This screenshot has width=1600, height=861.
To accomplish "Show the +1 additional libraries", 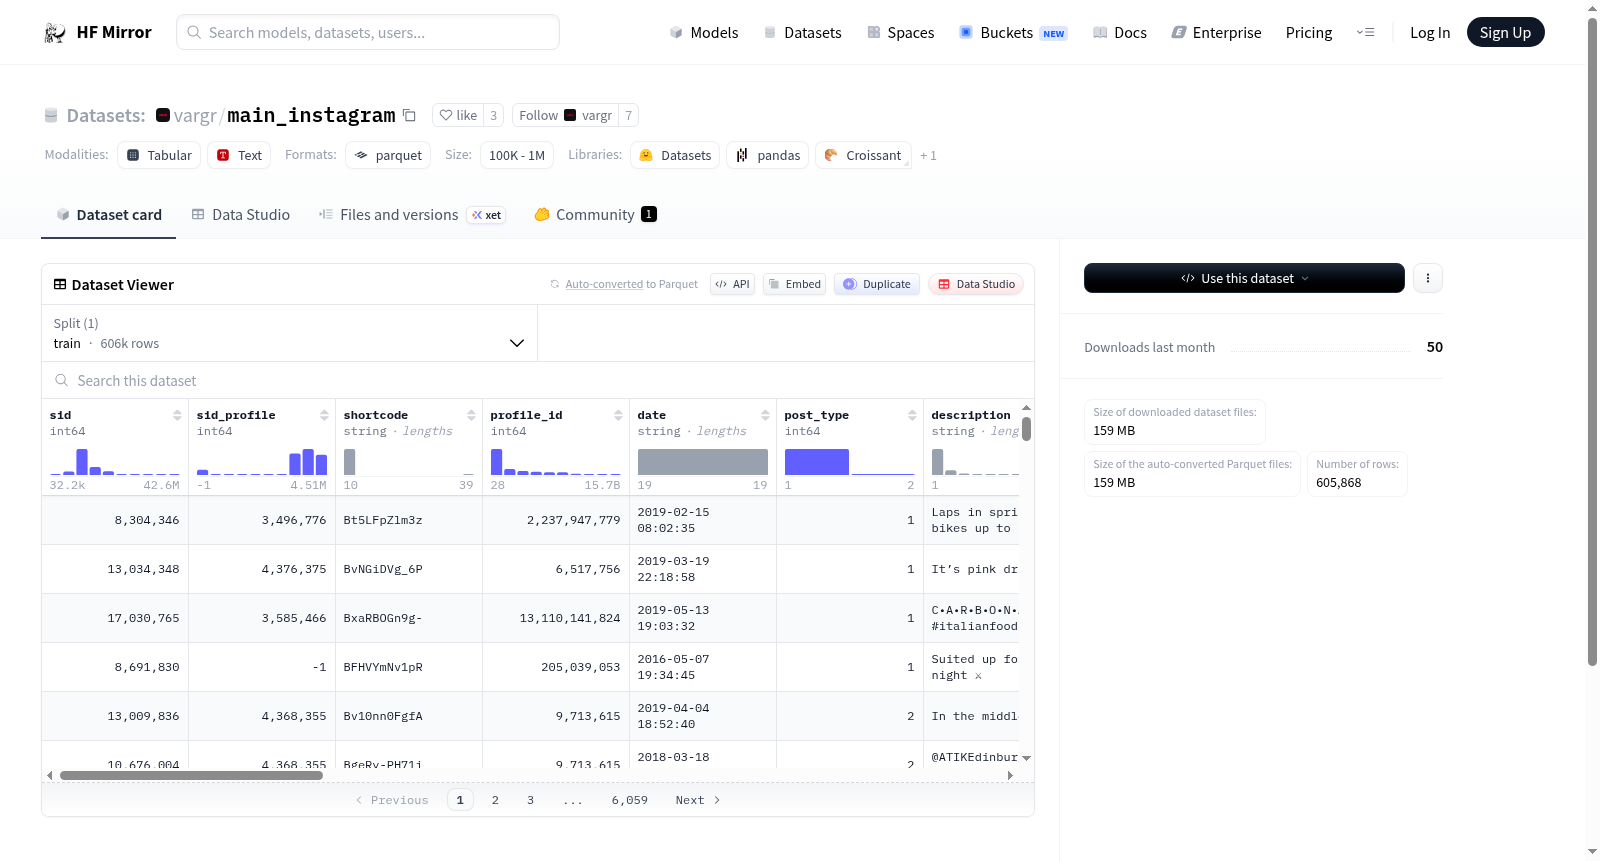I will click(928, 156).
